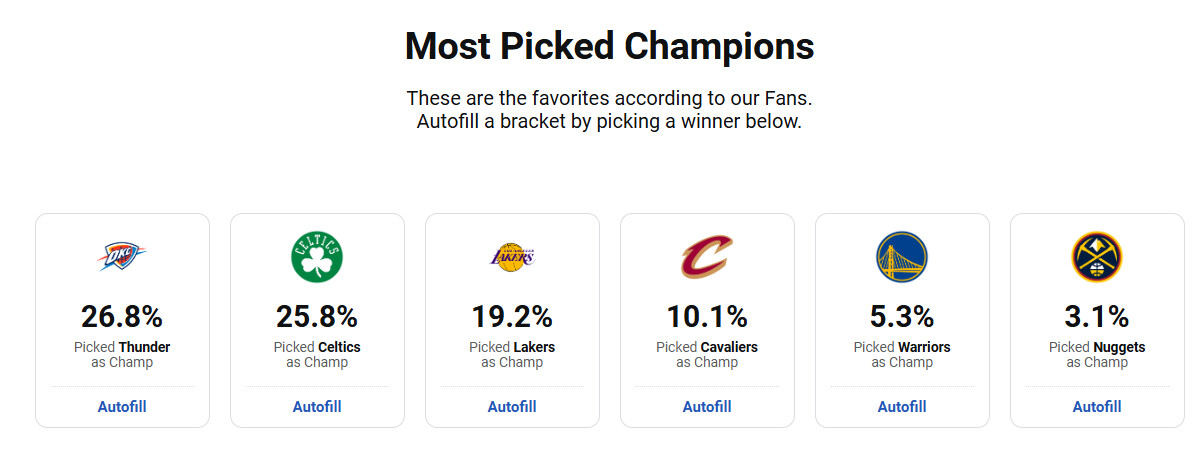
Task: Click the 'Picked Lakers as Champ' text
Action: pyautogui.click(x=512, y=354)
